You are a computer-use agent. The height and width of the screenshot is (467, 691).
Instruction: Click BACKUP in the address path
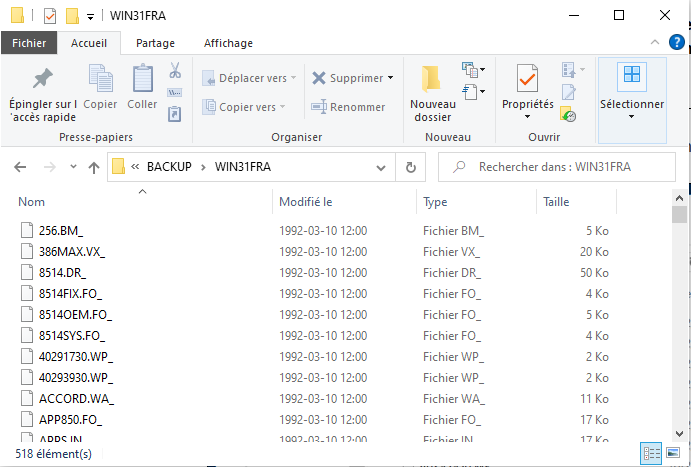pyautogui.click(x=169, y=167)
